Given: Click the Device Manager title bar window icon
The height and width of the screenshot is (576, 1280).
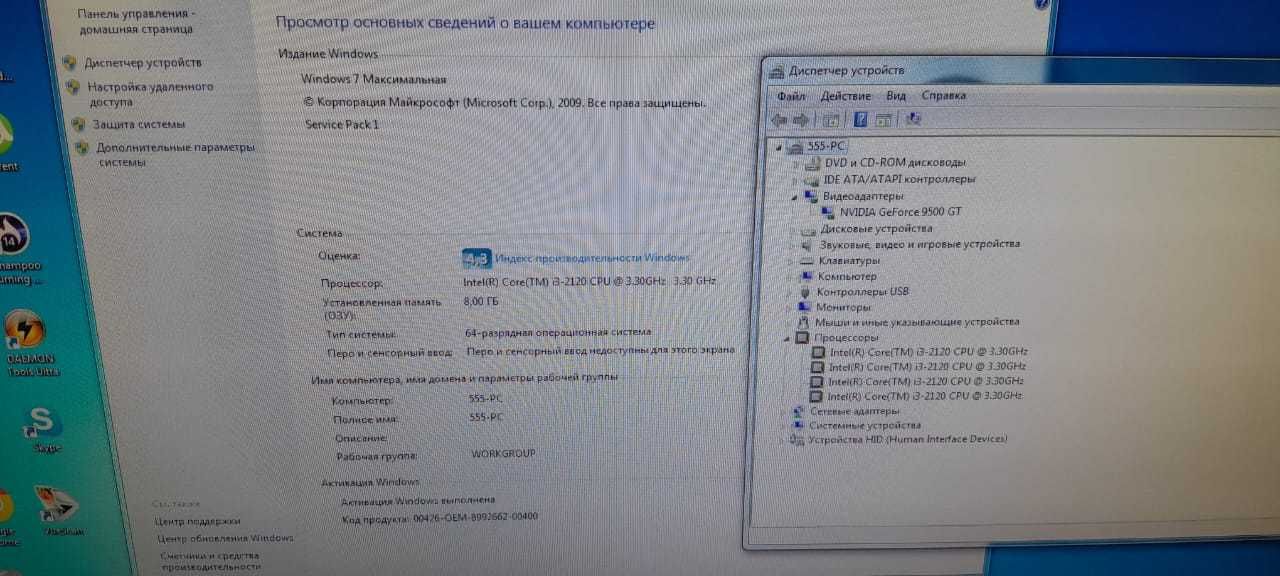Looking at the screenshot, I should click(x=776, y=70).
